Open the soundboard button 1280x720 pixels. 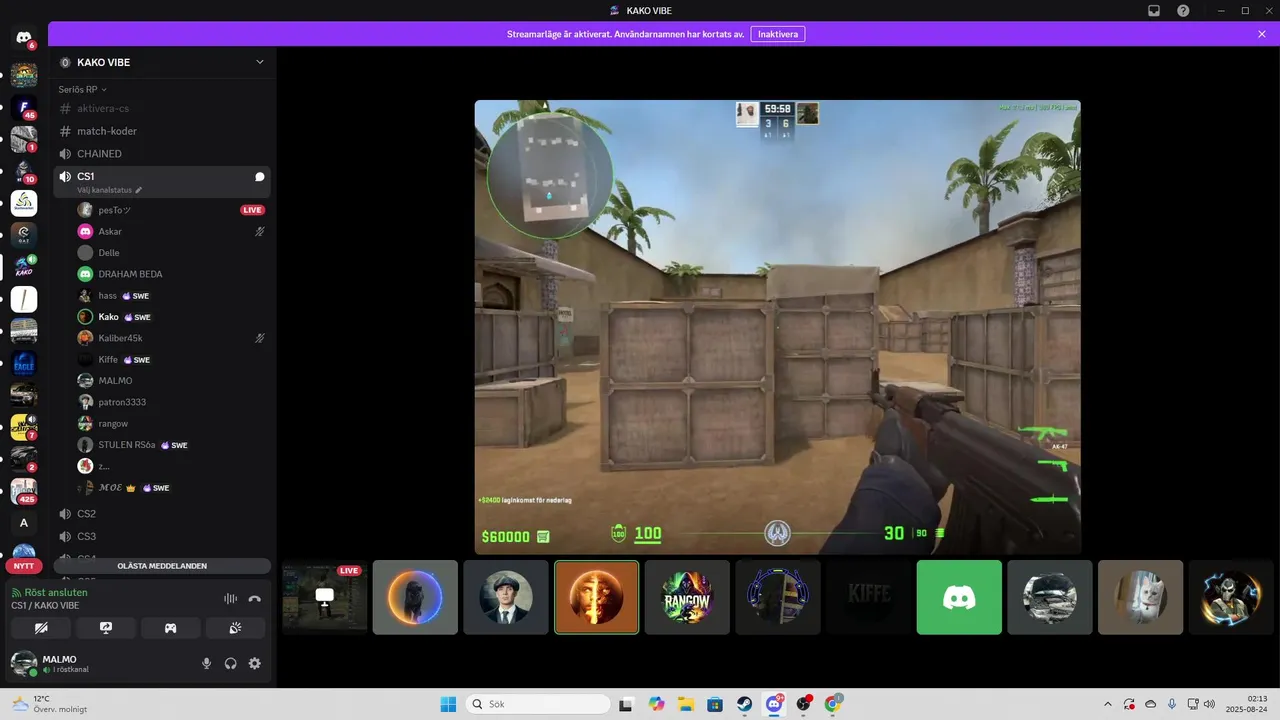click(236, 628)
